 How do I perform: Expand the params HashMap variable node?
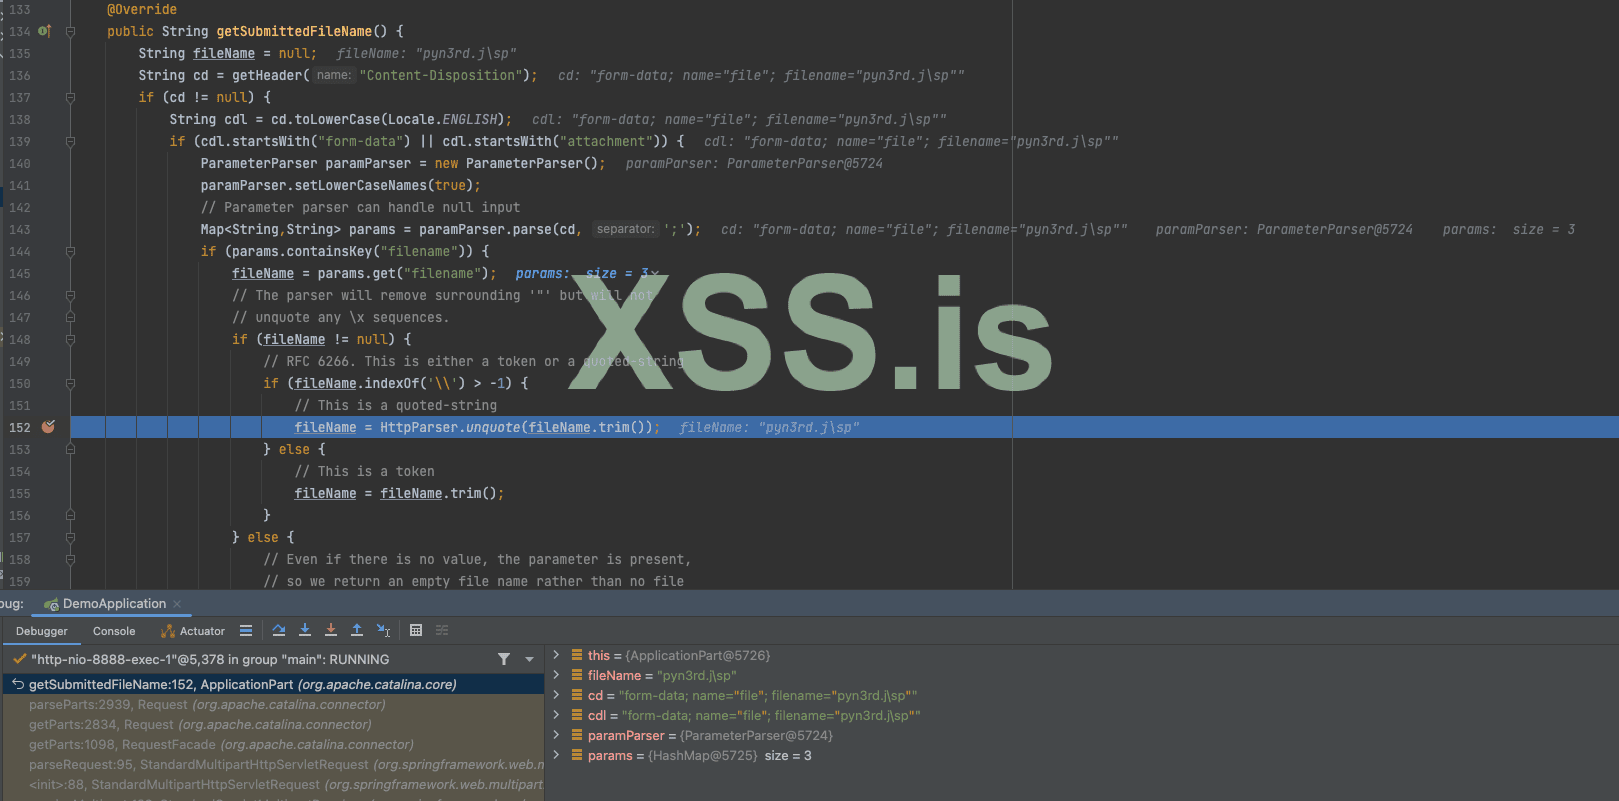pos(557,755)
